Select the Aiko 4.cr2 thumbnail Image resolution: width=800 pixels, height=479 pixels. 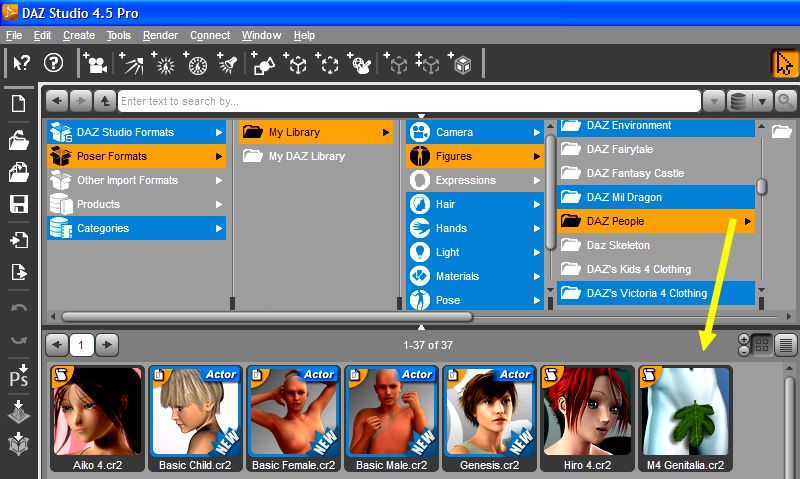(97, 418)
